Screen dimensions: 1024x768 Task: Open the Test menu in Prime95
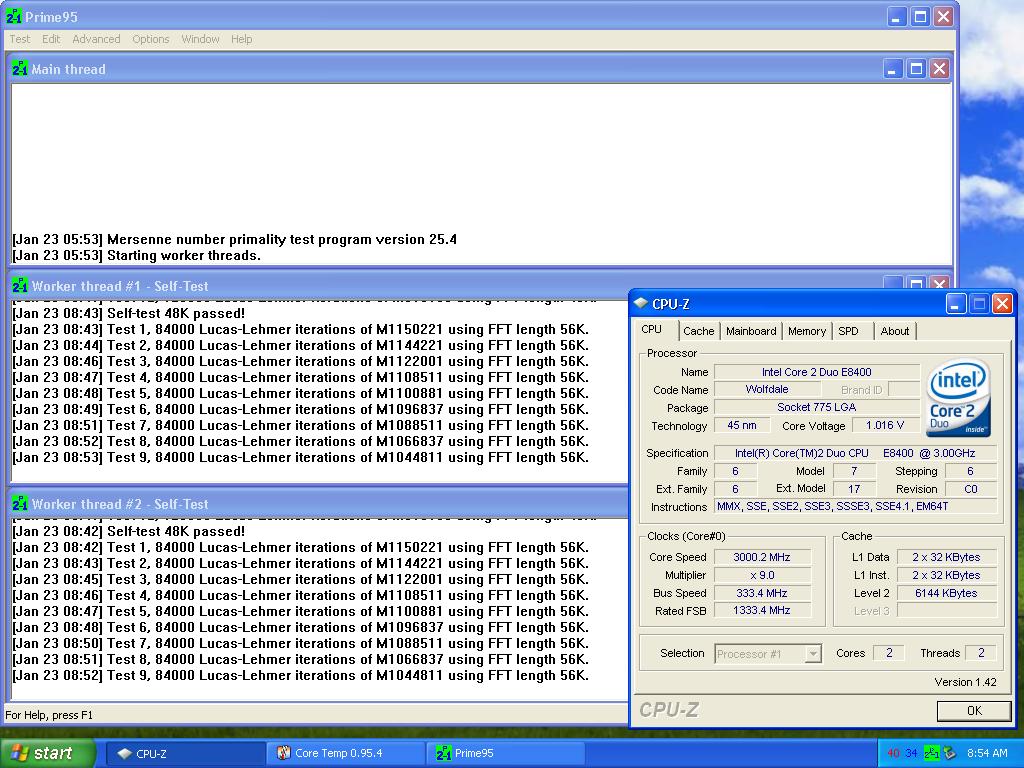(x=20, y=39)
